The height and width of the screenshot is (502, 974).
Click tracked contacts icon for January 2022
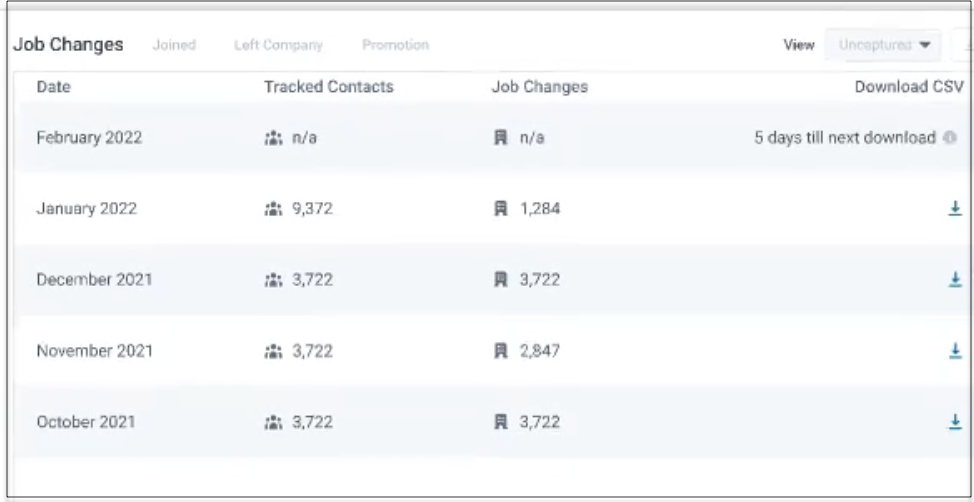[272, 209]
